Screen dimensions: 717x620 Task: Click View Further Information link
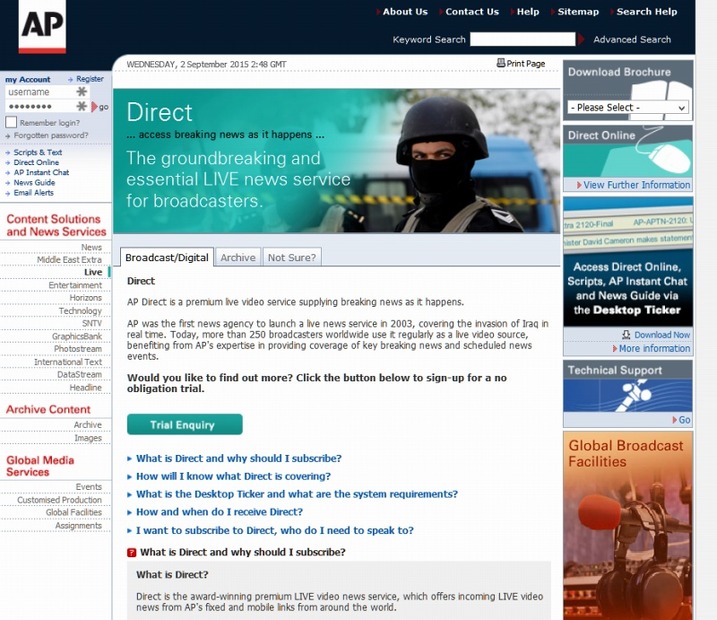(x=637, y=185)
